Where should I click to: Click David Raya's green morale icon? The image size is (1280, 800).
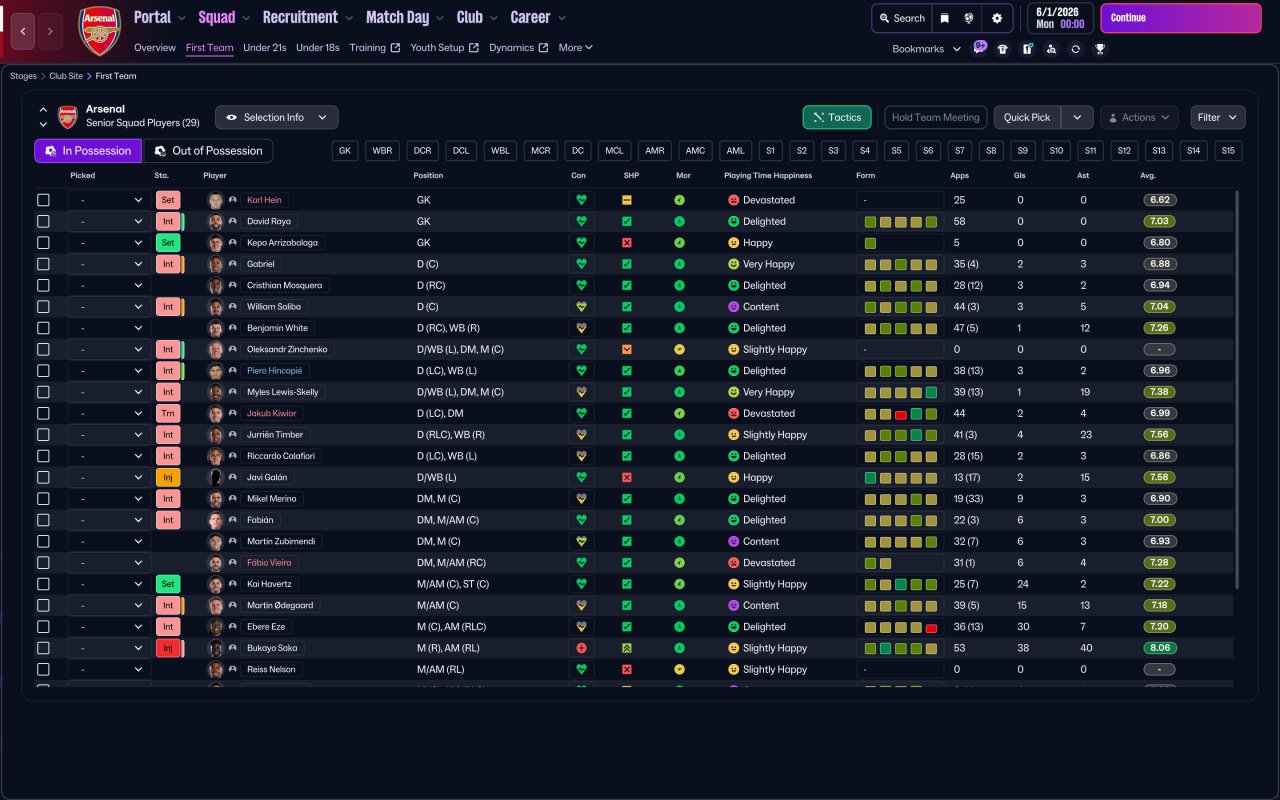tap(680, 221)
